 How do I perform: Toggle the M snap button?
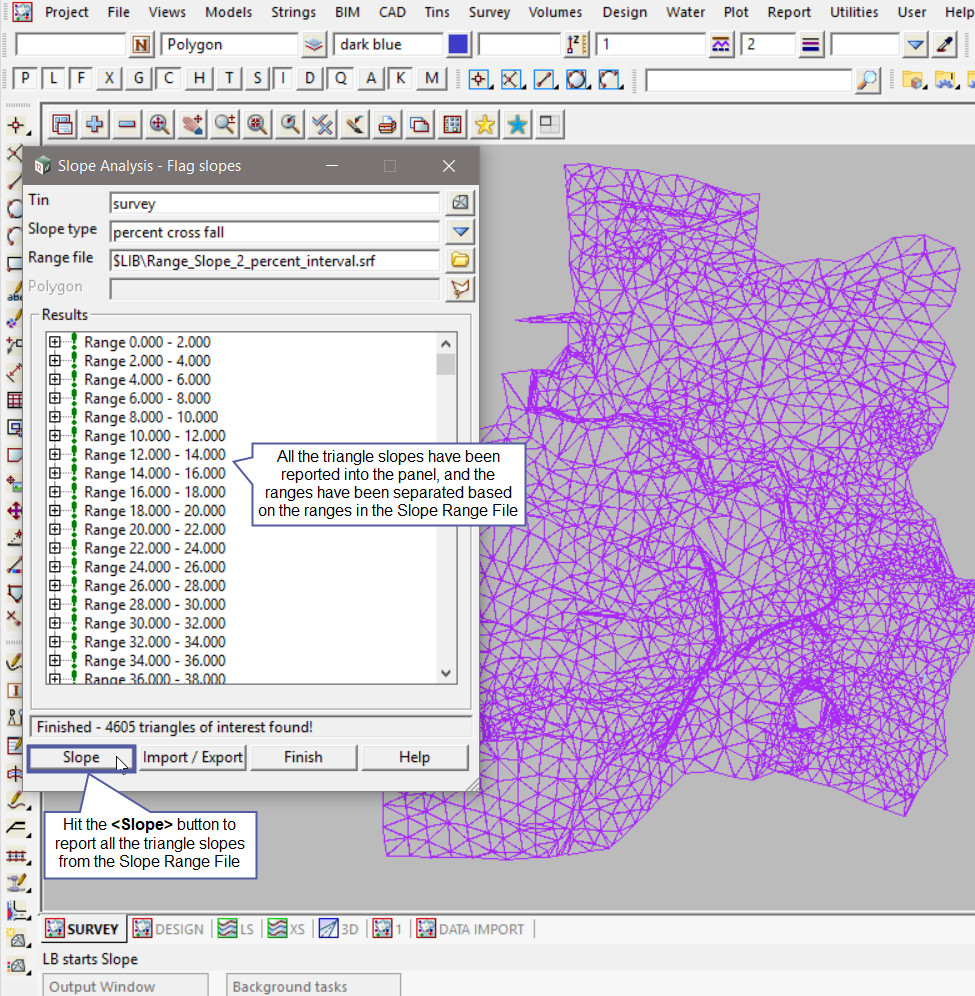[431, 79]
